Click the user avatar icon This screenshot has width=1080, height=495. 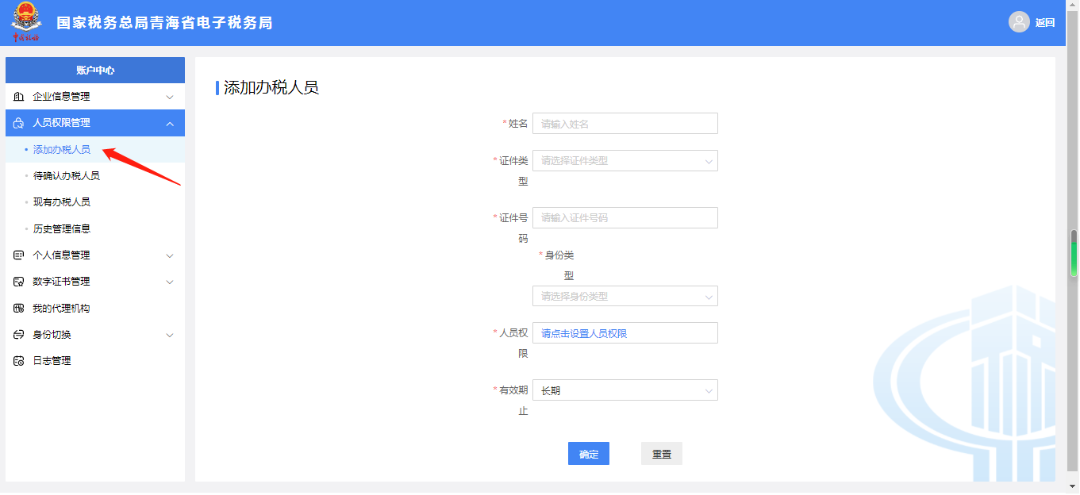pyautogui.click(x=1019, y=22)
